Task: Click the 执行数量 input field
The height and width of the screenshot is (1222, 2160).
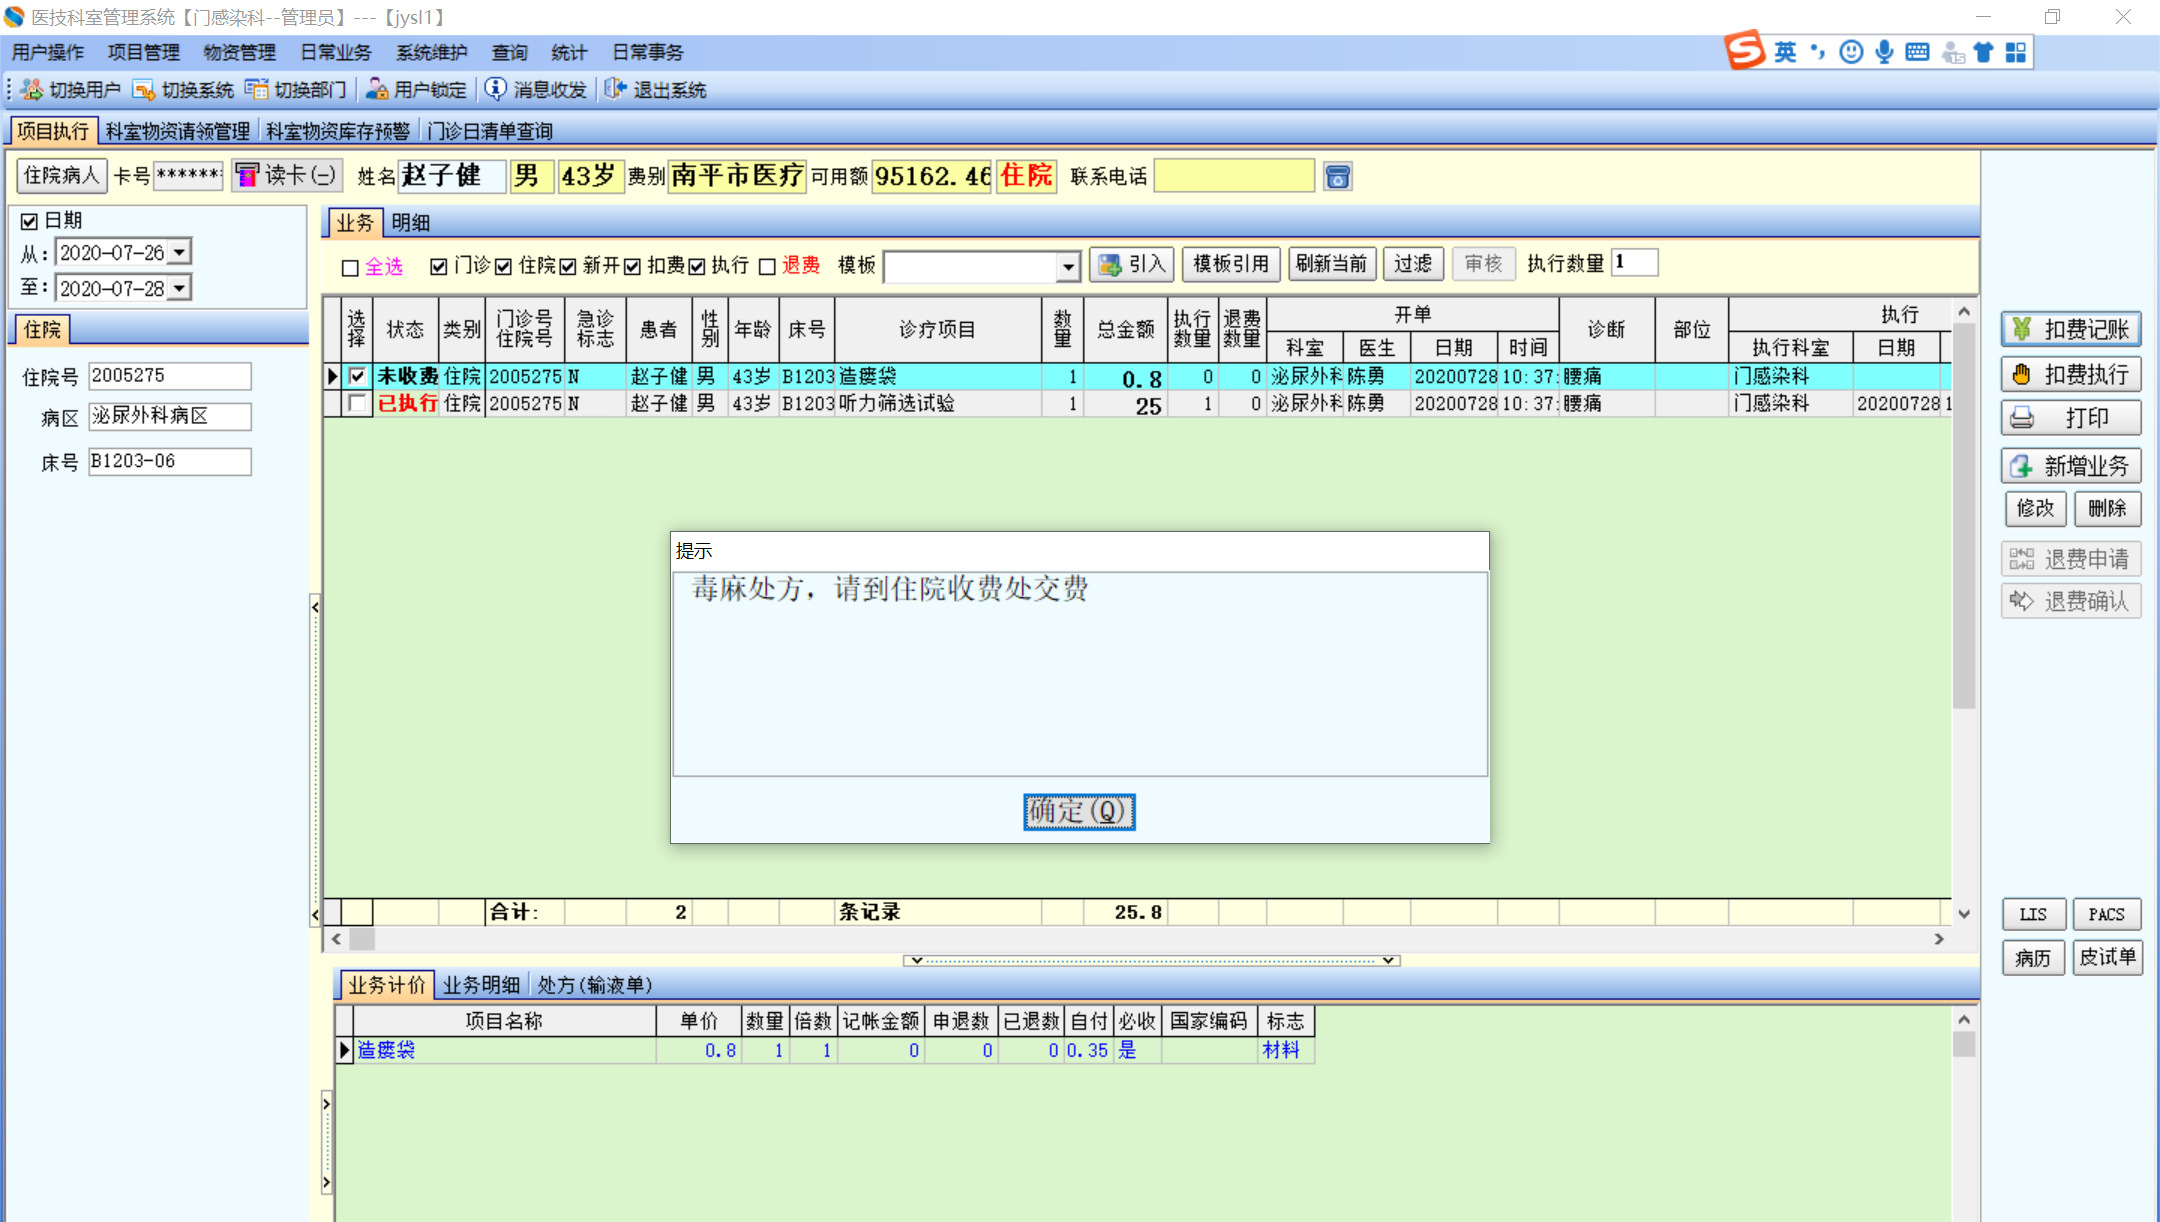Action: [x=1634, y=263]
